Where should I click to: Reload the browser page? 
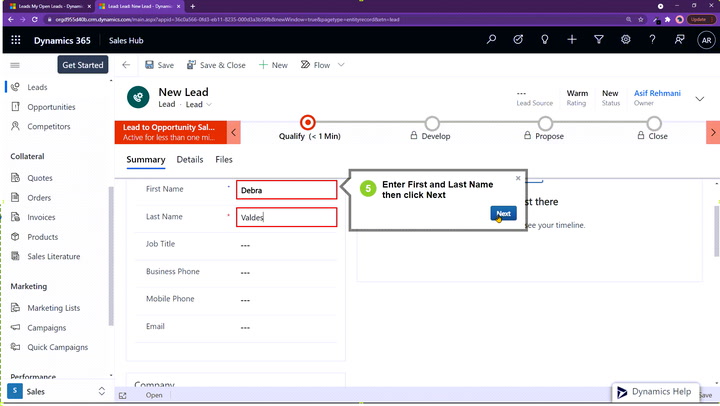34,19
